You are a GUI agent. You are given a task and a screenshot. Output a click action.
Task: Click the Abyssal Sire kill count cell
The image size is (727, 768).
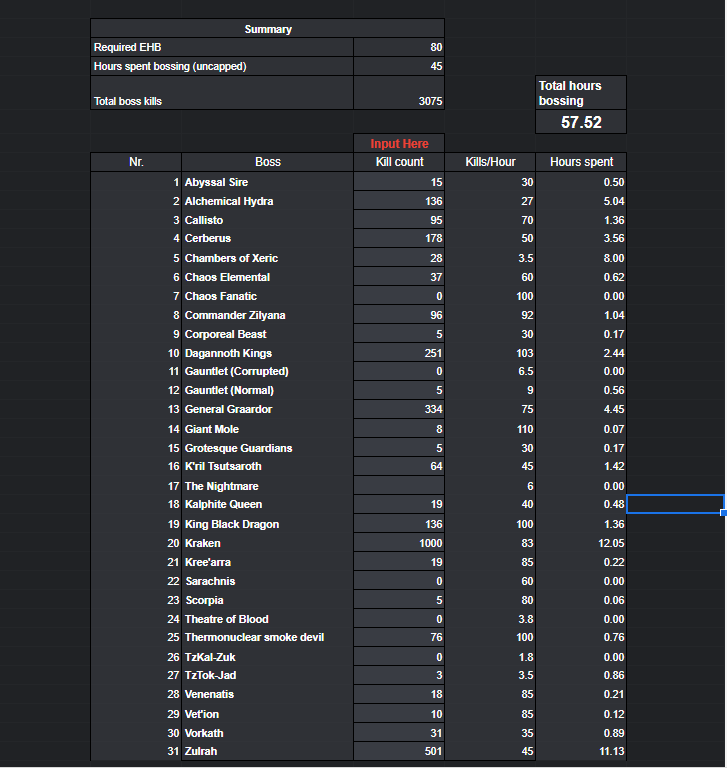pos(399,182)
